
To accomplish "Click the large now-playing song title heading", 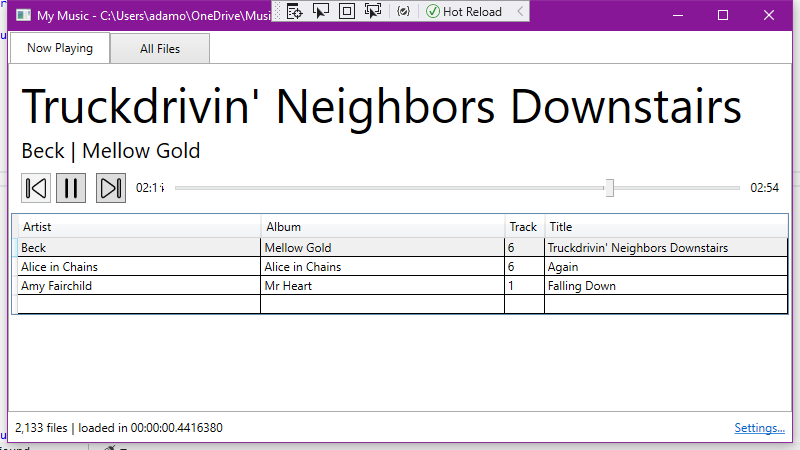I will [381, 107].
